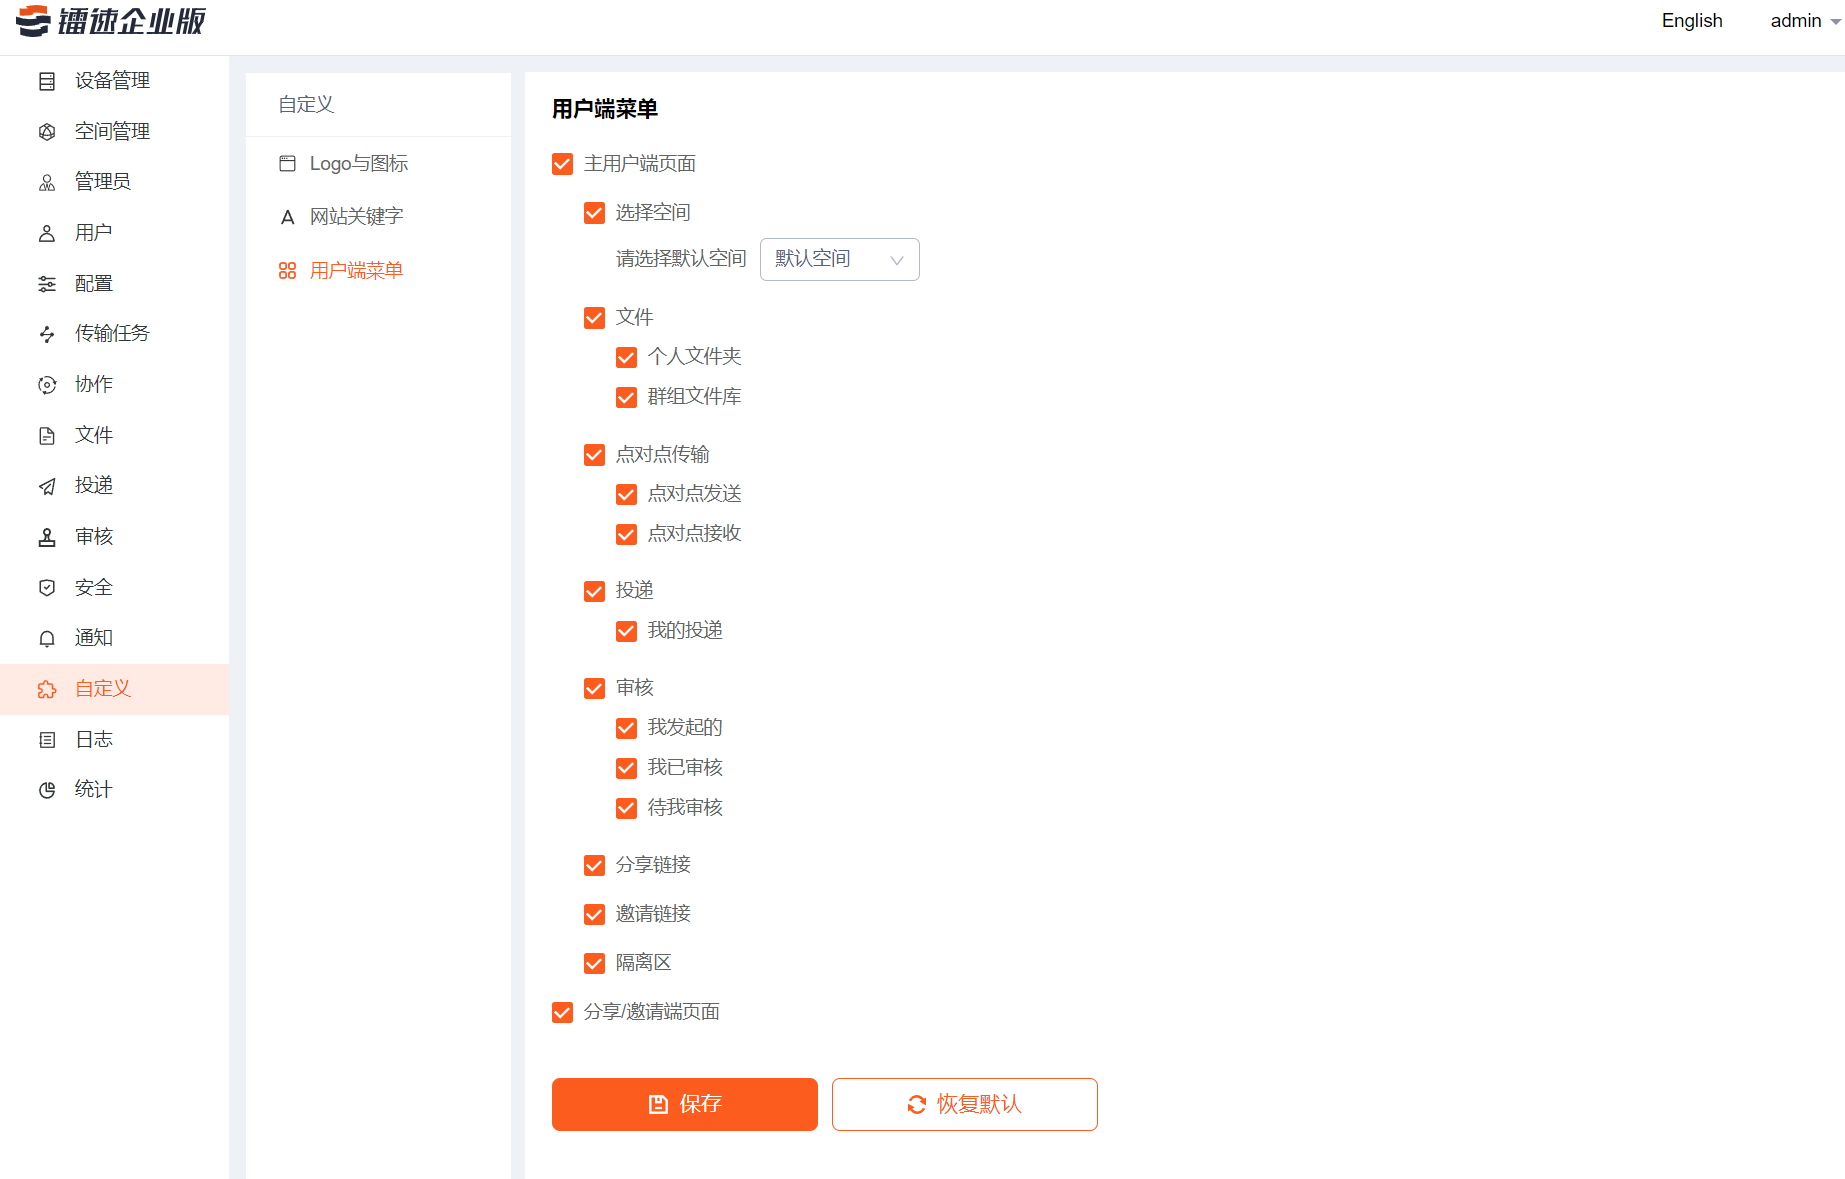1845x1179 pixels.
Task: Click the 投递 paper plane icon
Action: point(47,486)
